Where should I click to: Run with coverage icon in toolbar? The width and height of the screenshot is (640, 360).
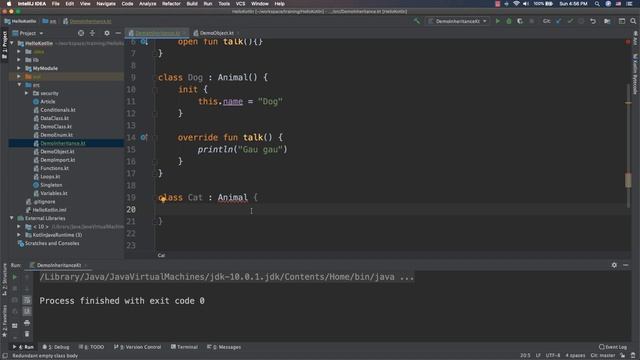520,21
